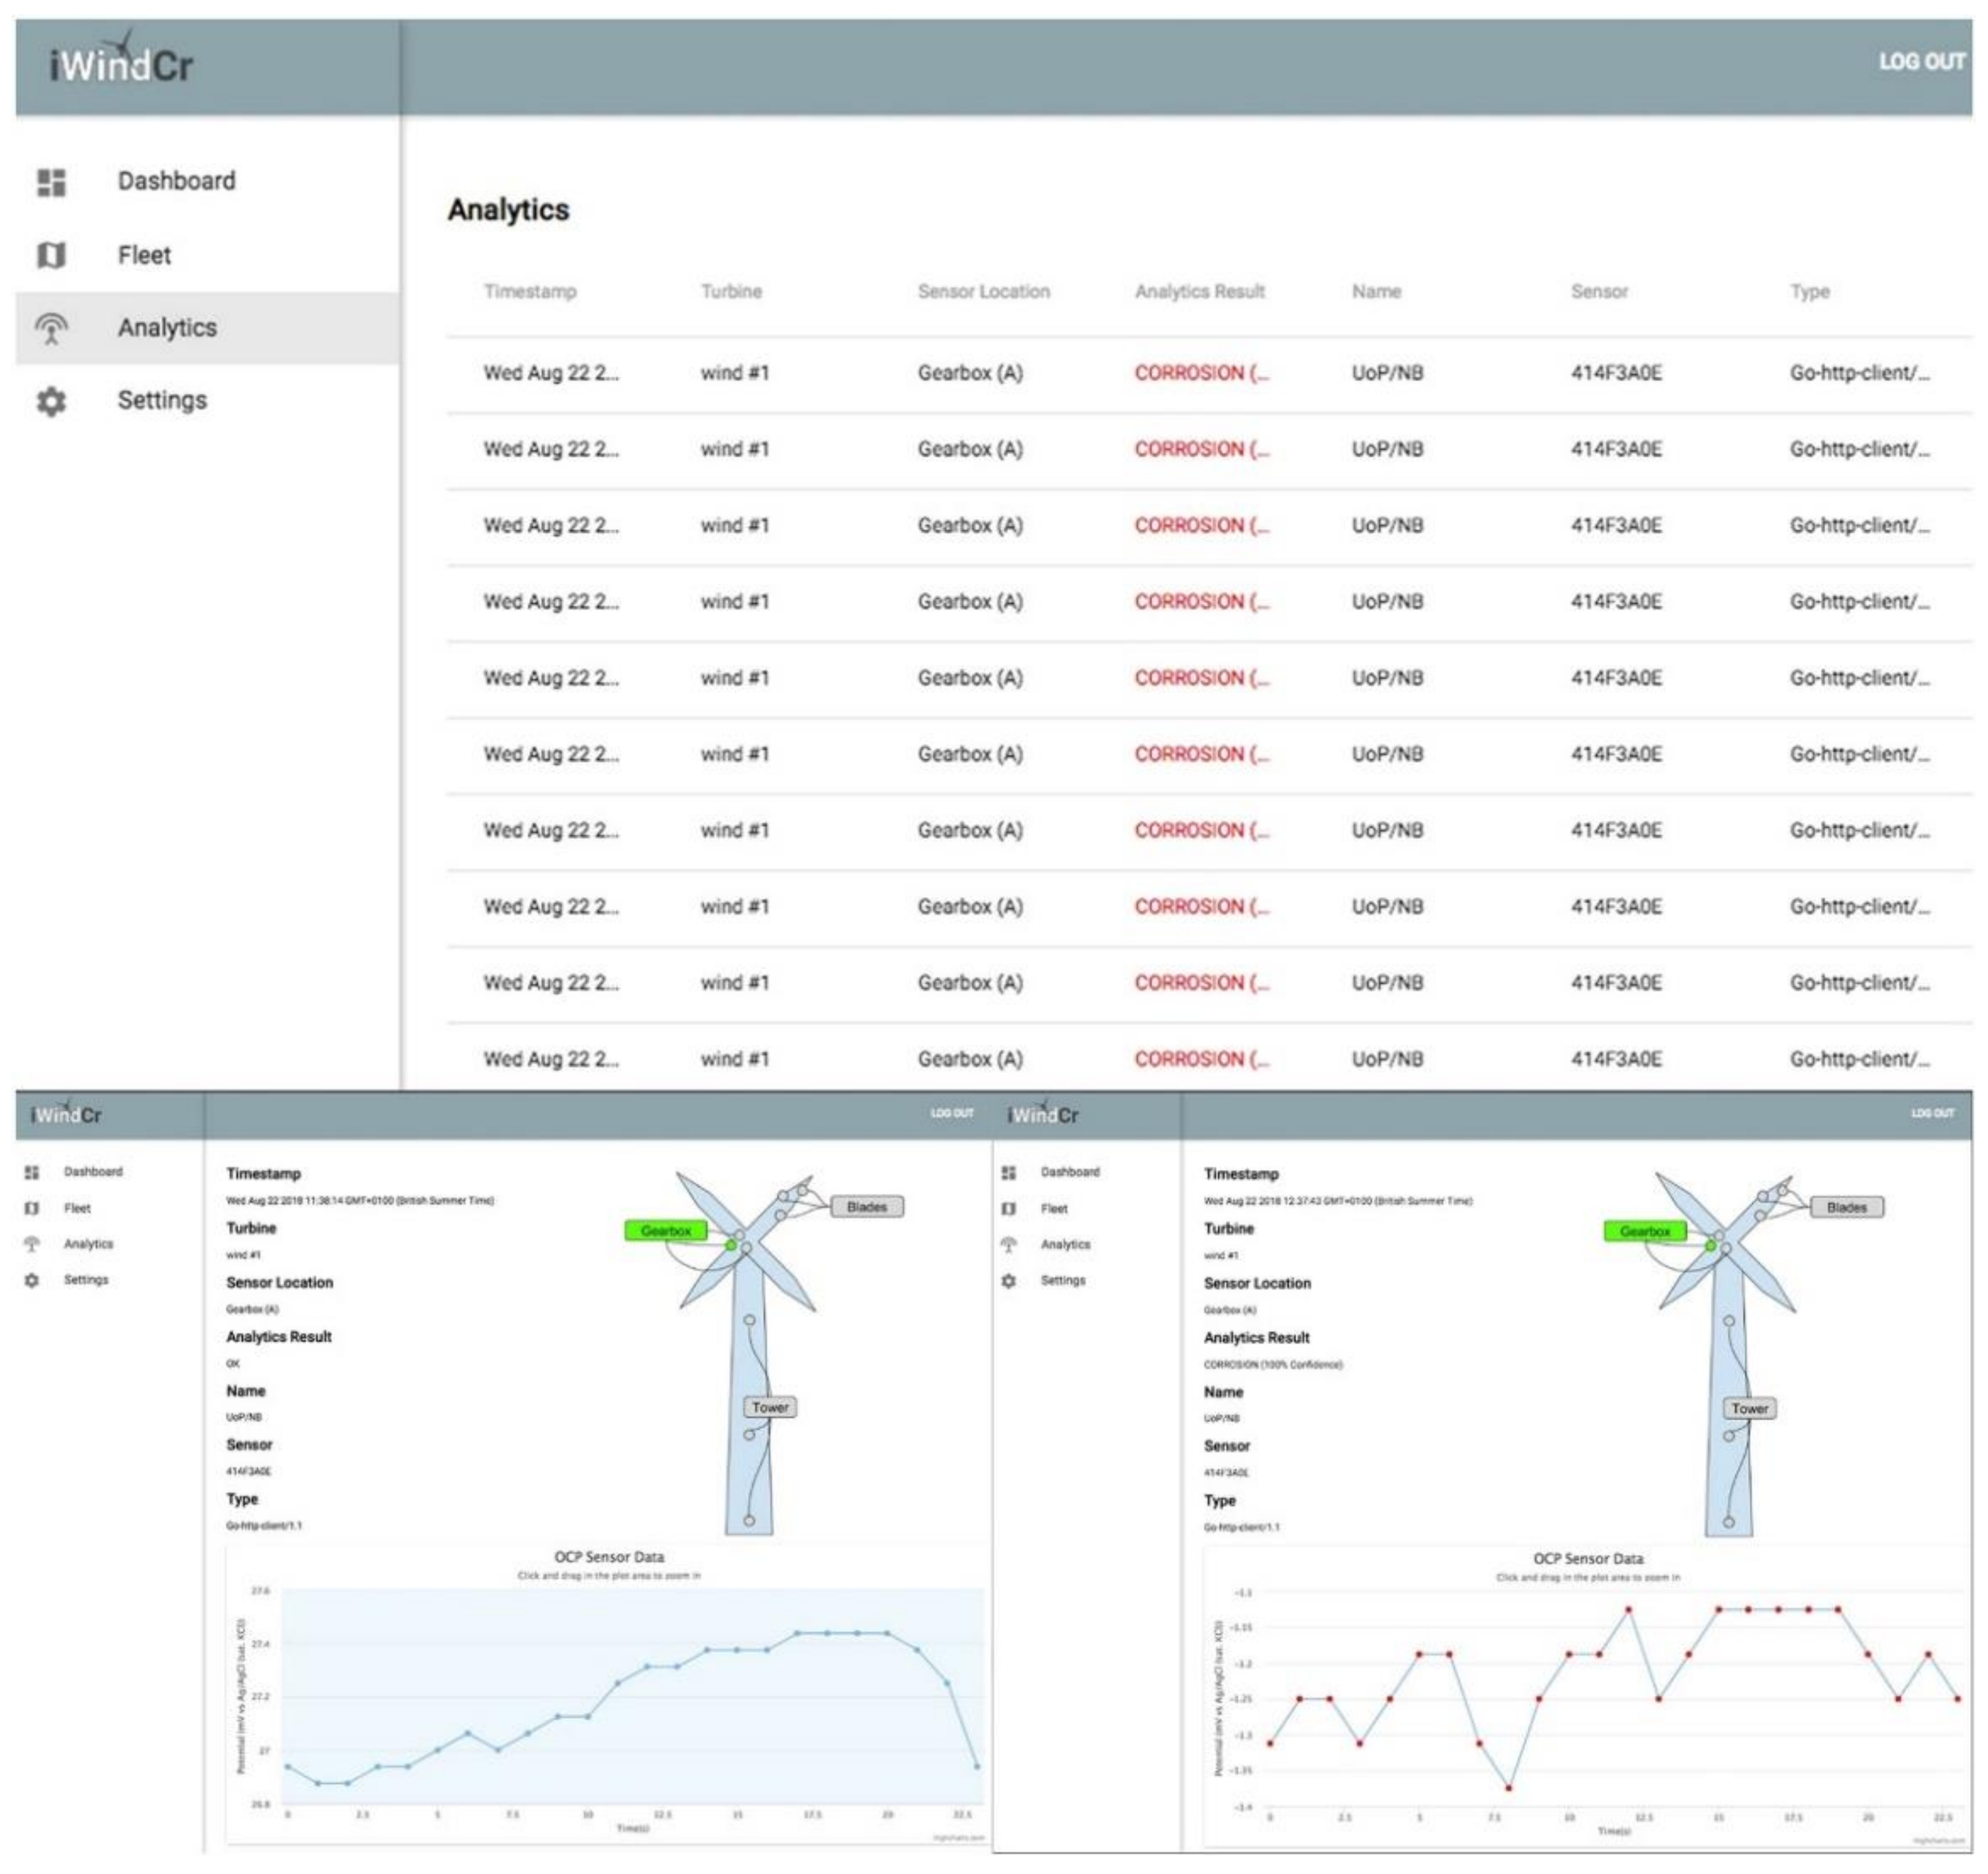Click the Fleet map icon in main sidebar

point(51,256)
